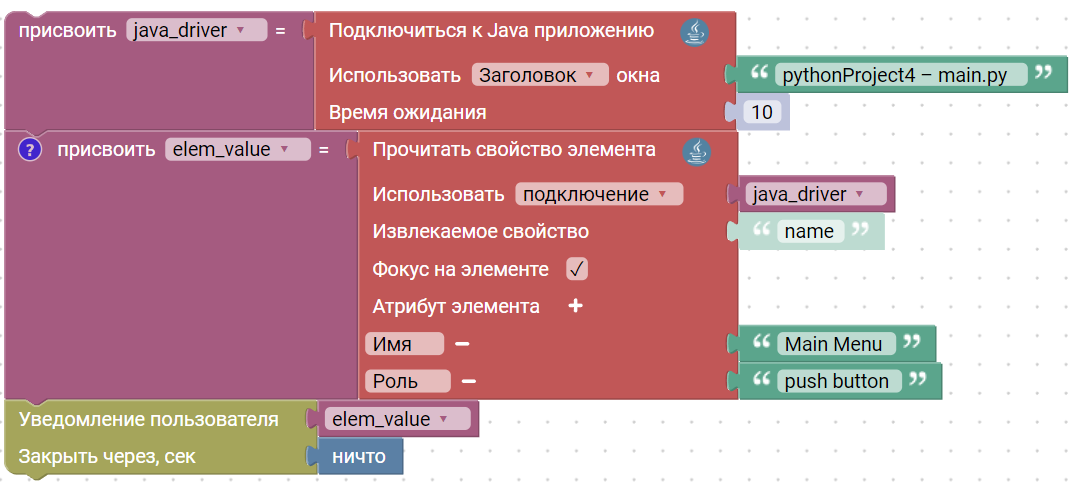The width and height of the screenshot is (1075, 499).
Task: Click the Роль attribute name field
Action: [408, 381]
